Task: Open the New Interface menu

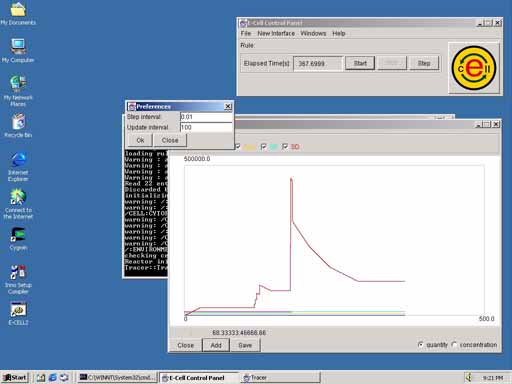Action: coord(276,33)
